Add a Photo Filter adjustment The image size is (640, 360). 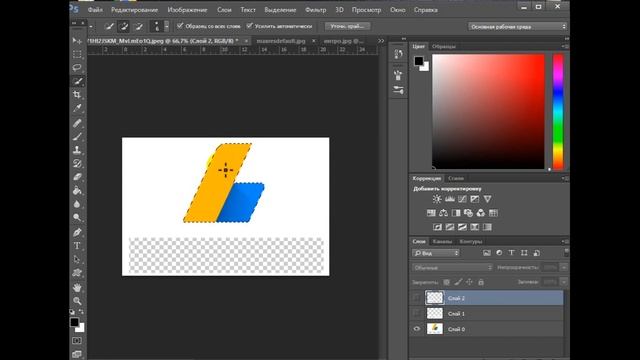click(x=469, y=213)
